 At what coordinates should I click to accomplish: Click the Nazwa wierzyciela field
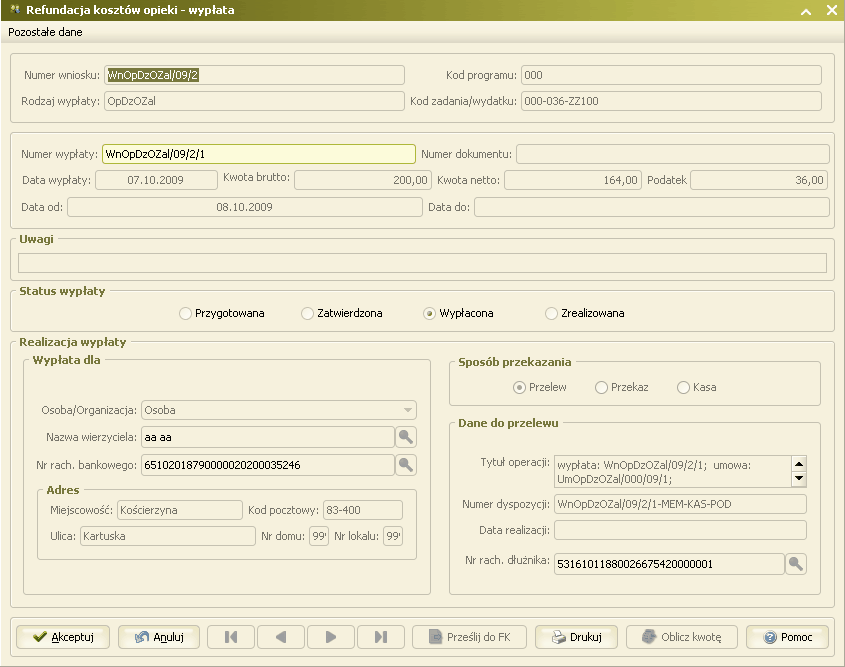(x=267, y=437)
